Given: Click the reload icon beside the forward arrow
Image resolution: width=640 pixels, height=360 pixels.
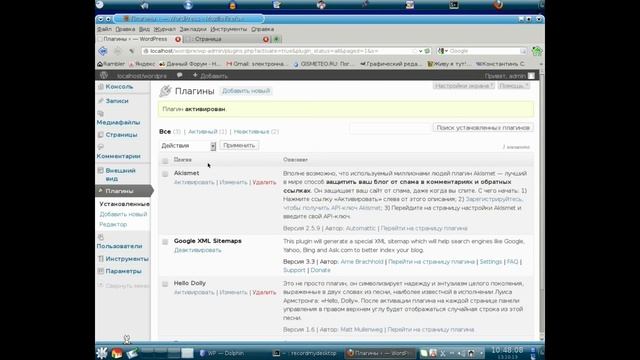Looking at the screenshot, I should [x=131, y=51].
